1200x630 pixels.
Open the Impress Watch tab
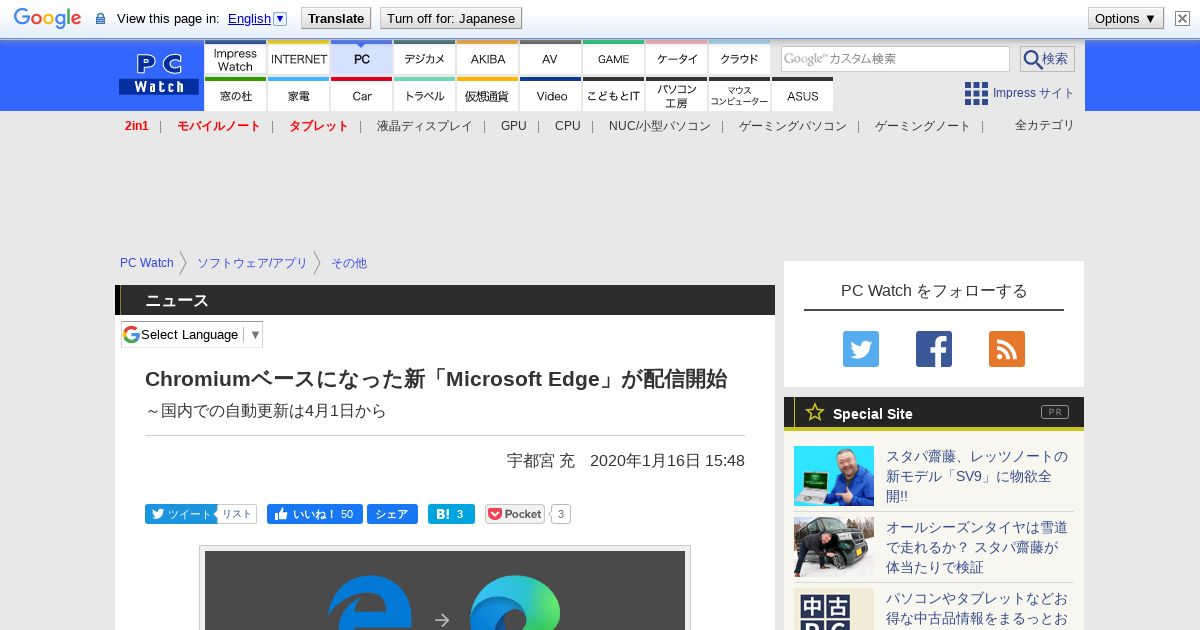pyautogui.click(x=235, y=59)
